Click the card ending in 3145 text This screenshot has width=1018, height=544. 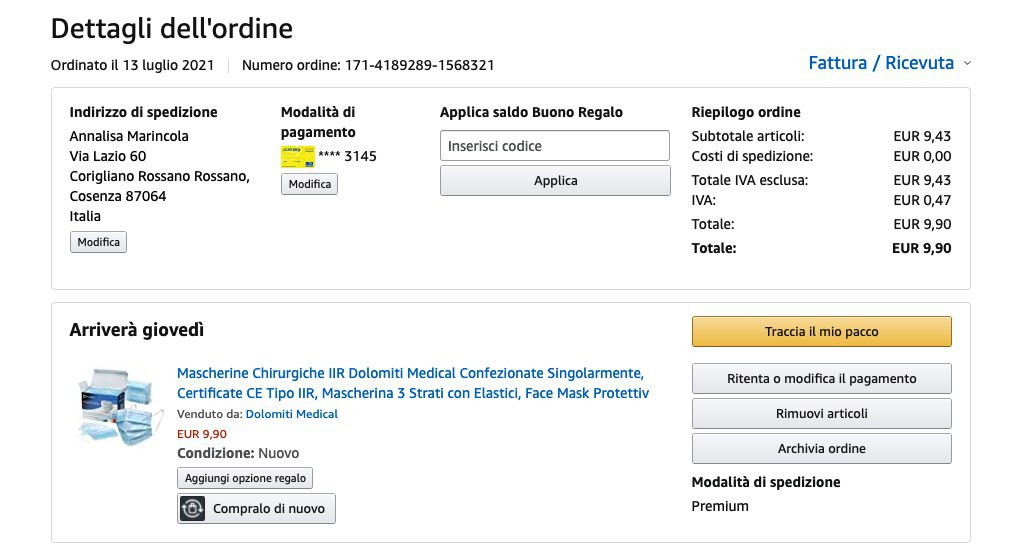point(347,156)
